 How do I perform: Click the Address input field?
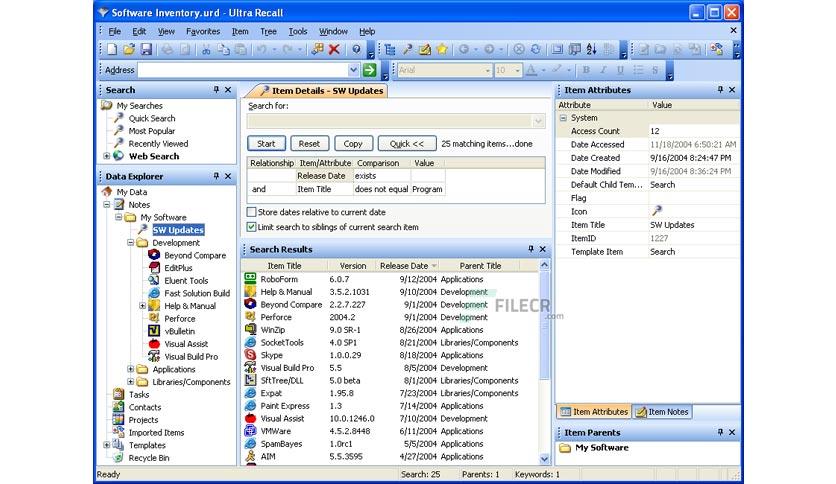click(x=243, y=70)
